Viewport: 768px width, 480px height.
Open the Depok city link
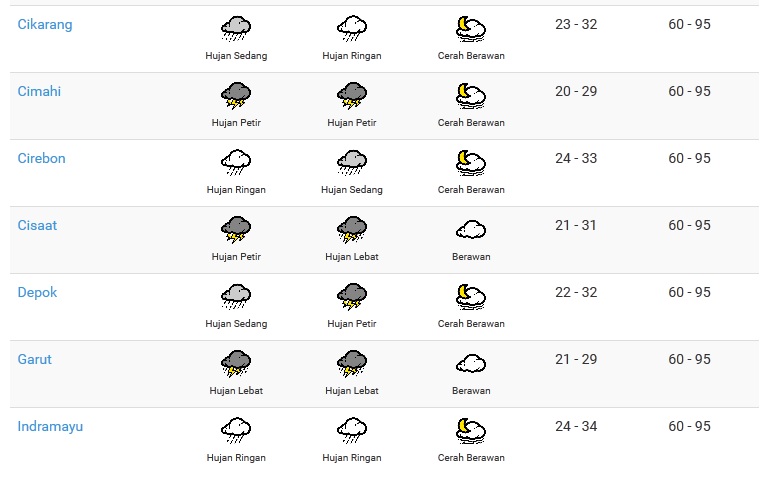[x=37, y=292]
